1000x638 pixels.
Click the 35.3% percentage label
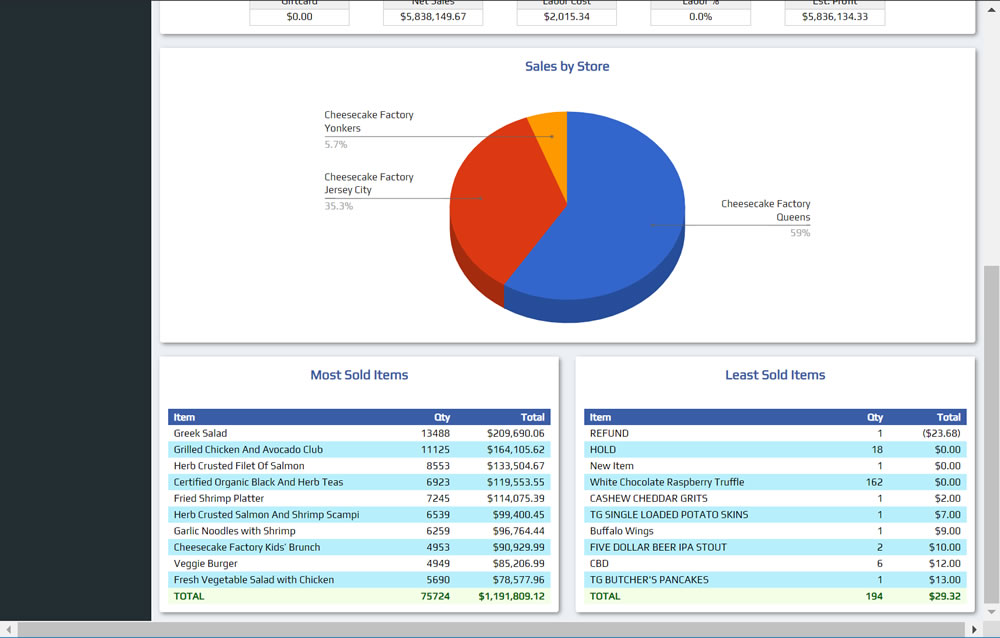pyautogui.click(x=338, y=206)
